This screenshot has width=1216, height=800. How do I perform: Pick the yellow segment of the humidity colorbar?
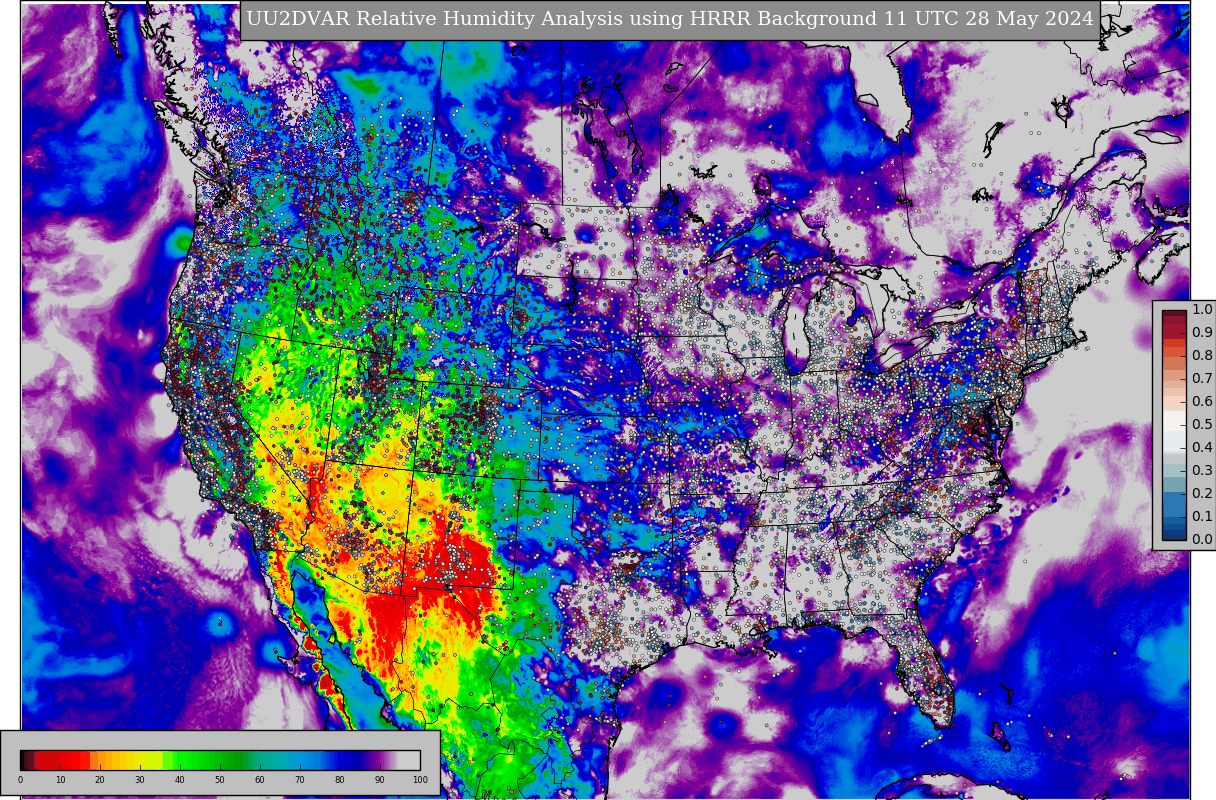click(144, 760)
